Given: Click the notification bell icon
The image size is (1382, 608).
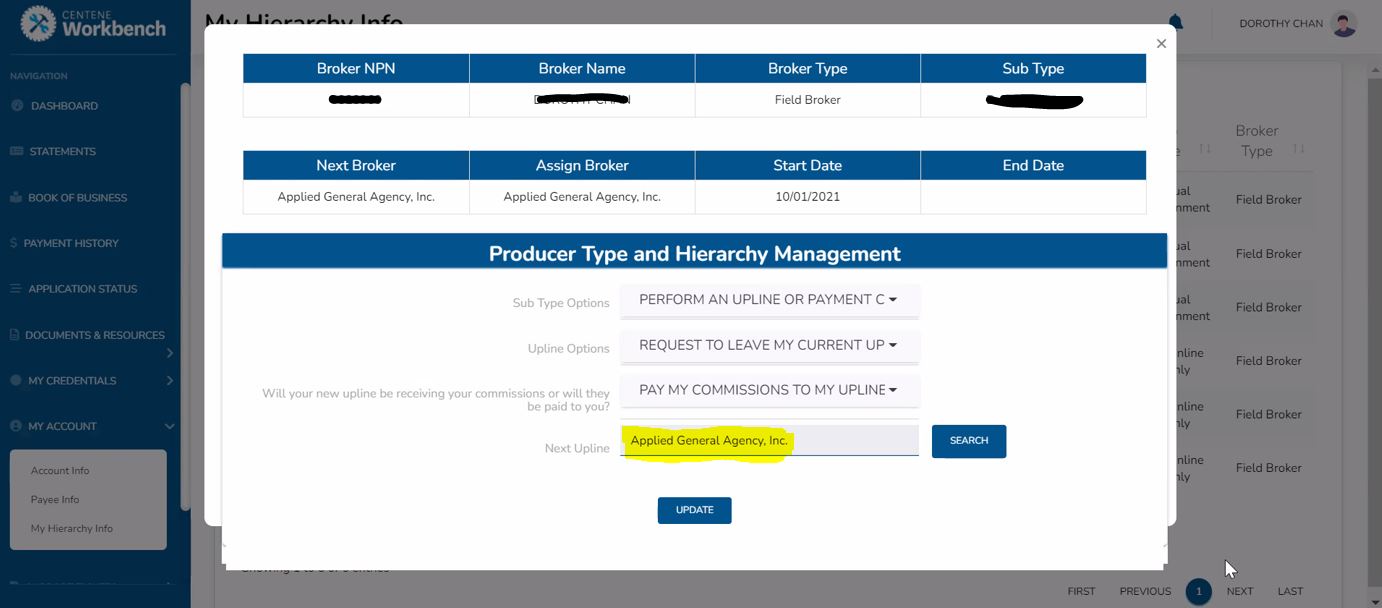Looking at the screenshot, I should click(1174, 21).
